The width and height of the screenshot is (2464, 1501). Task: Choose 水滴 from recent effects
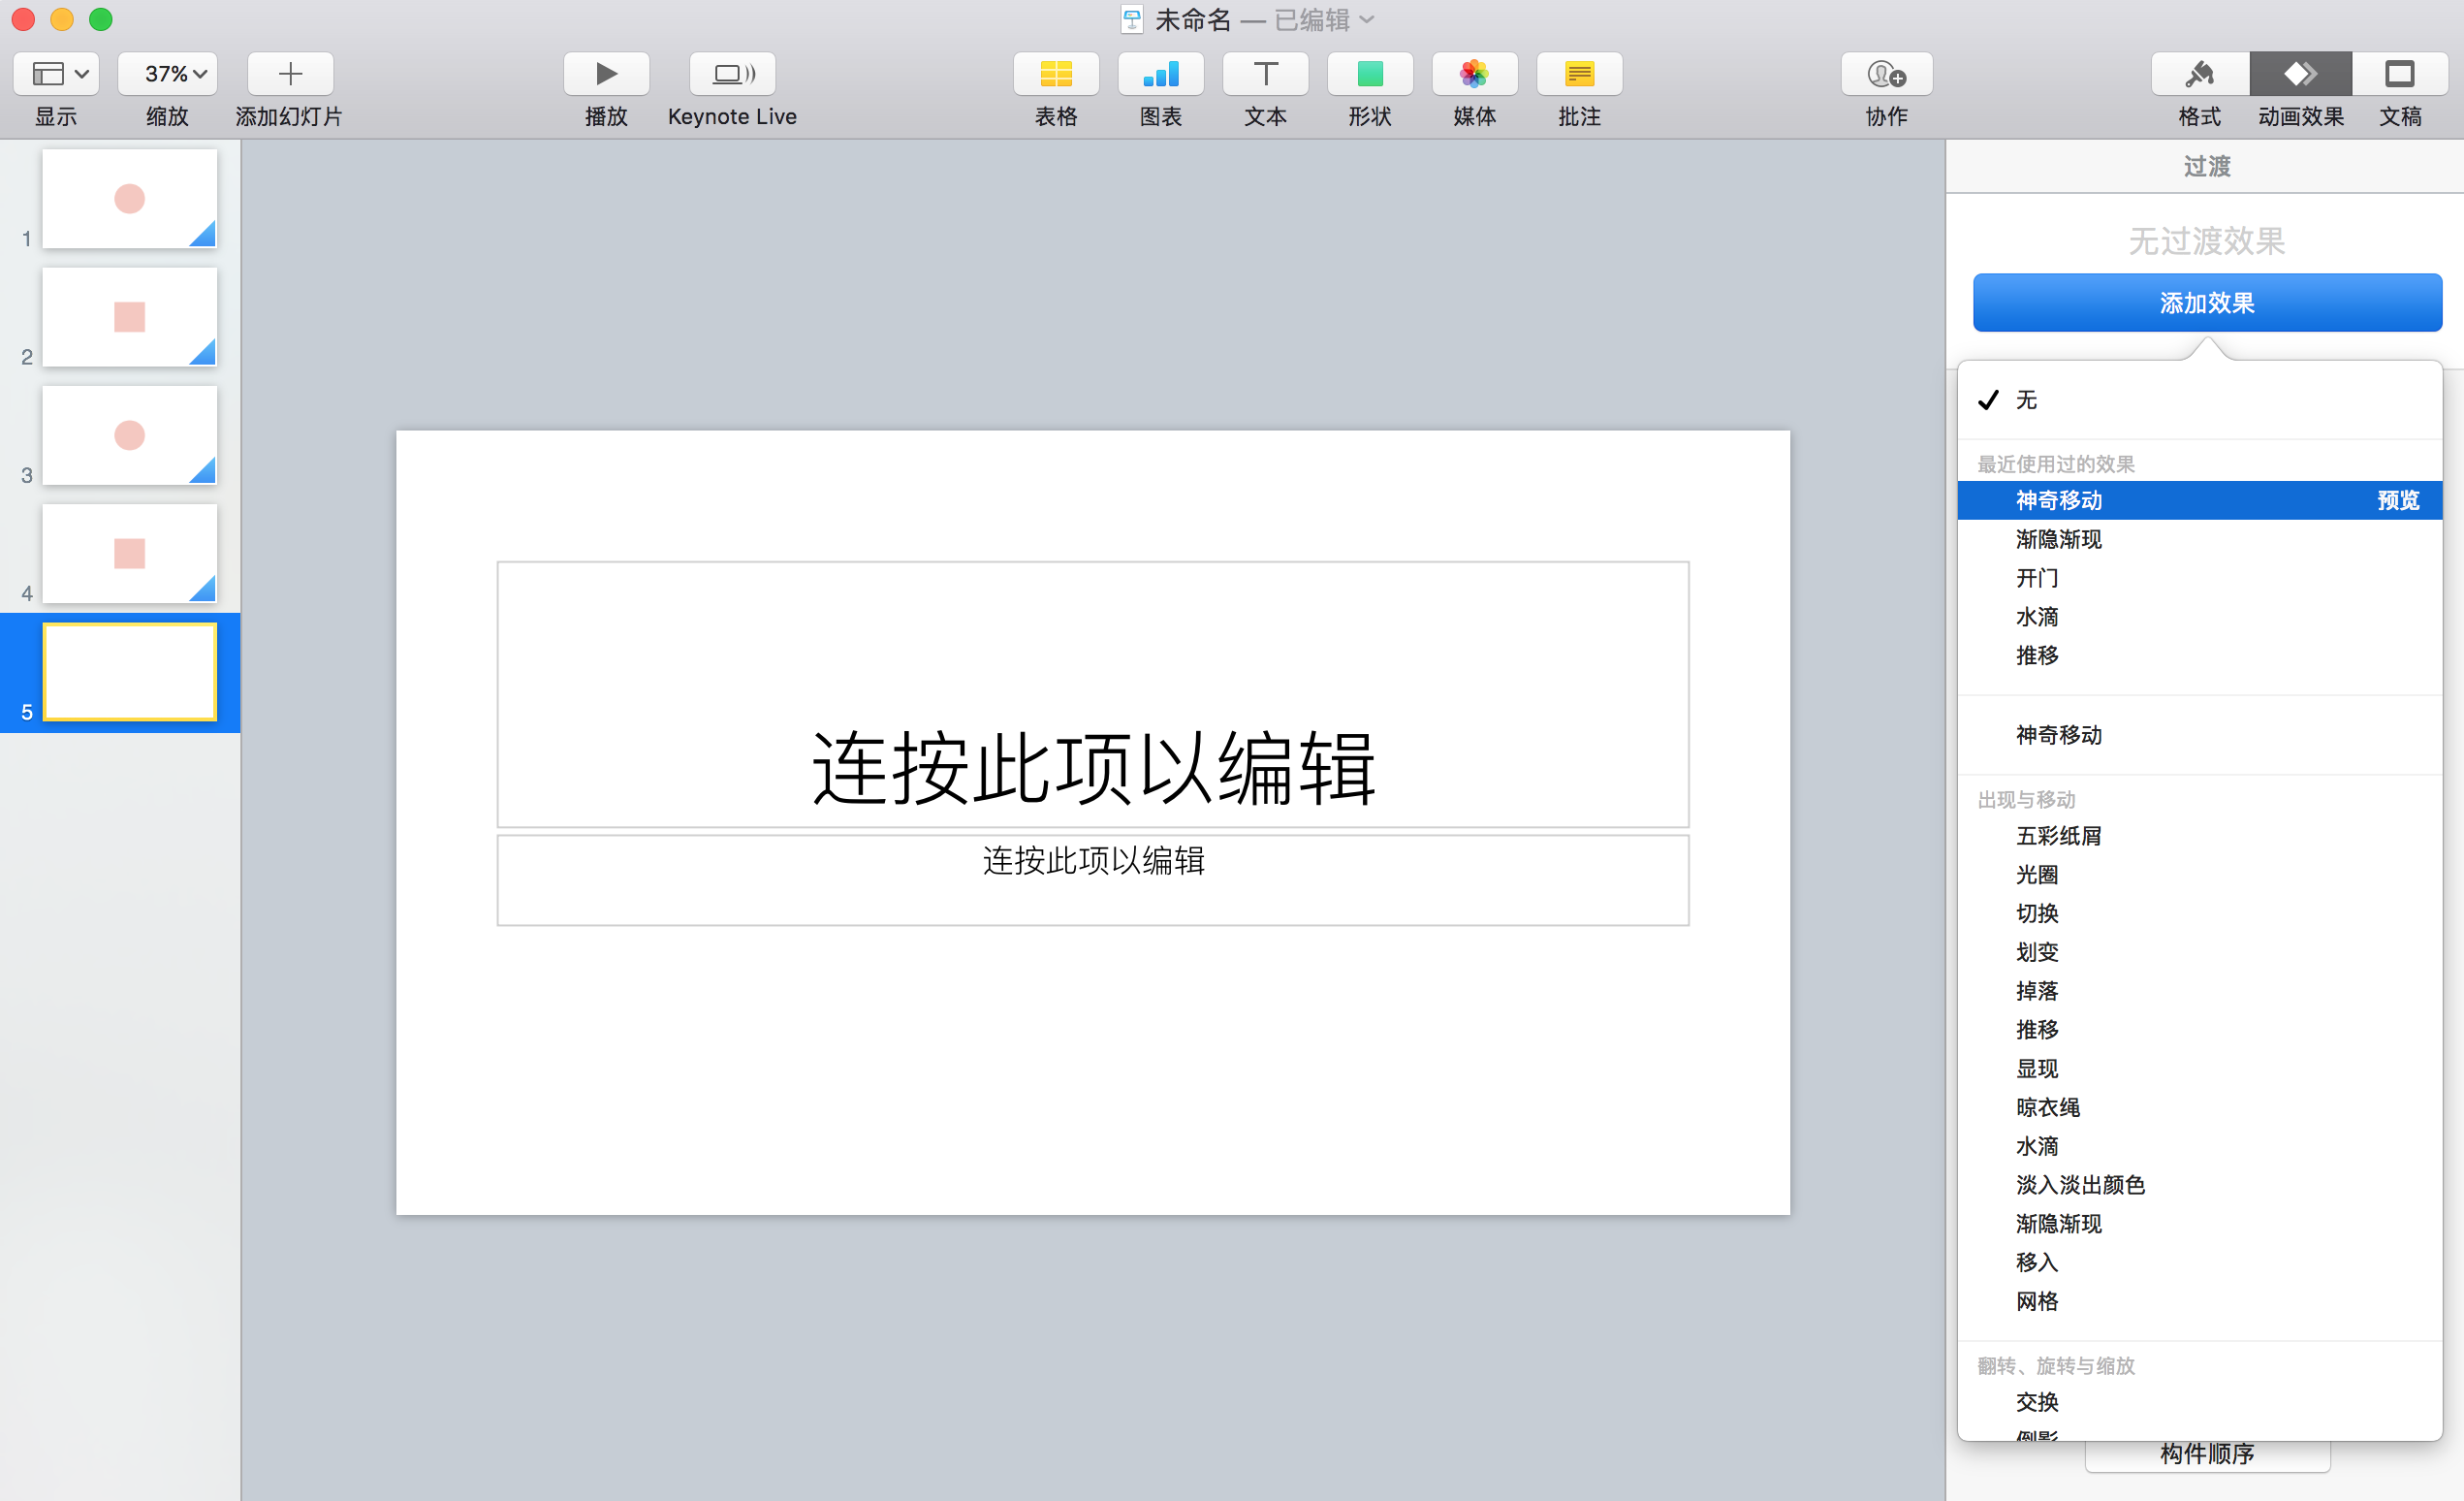[2200, 617]
